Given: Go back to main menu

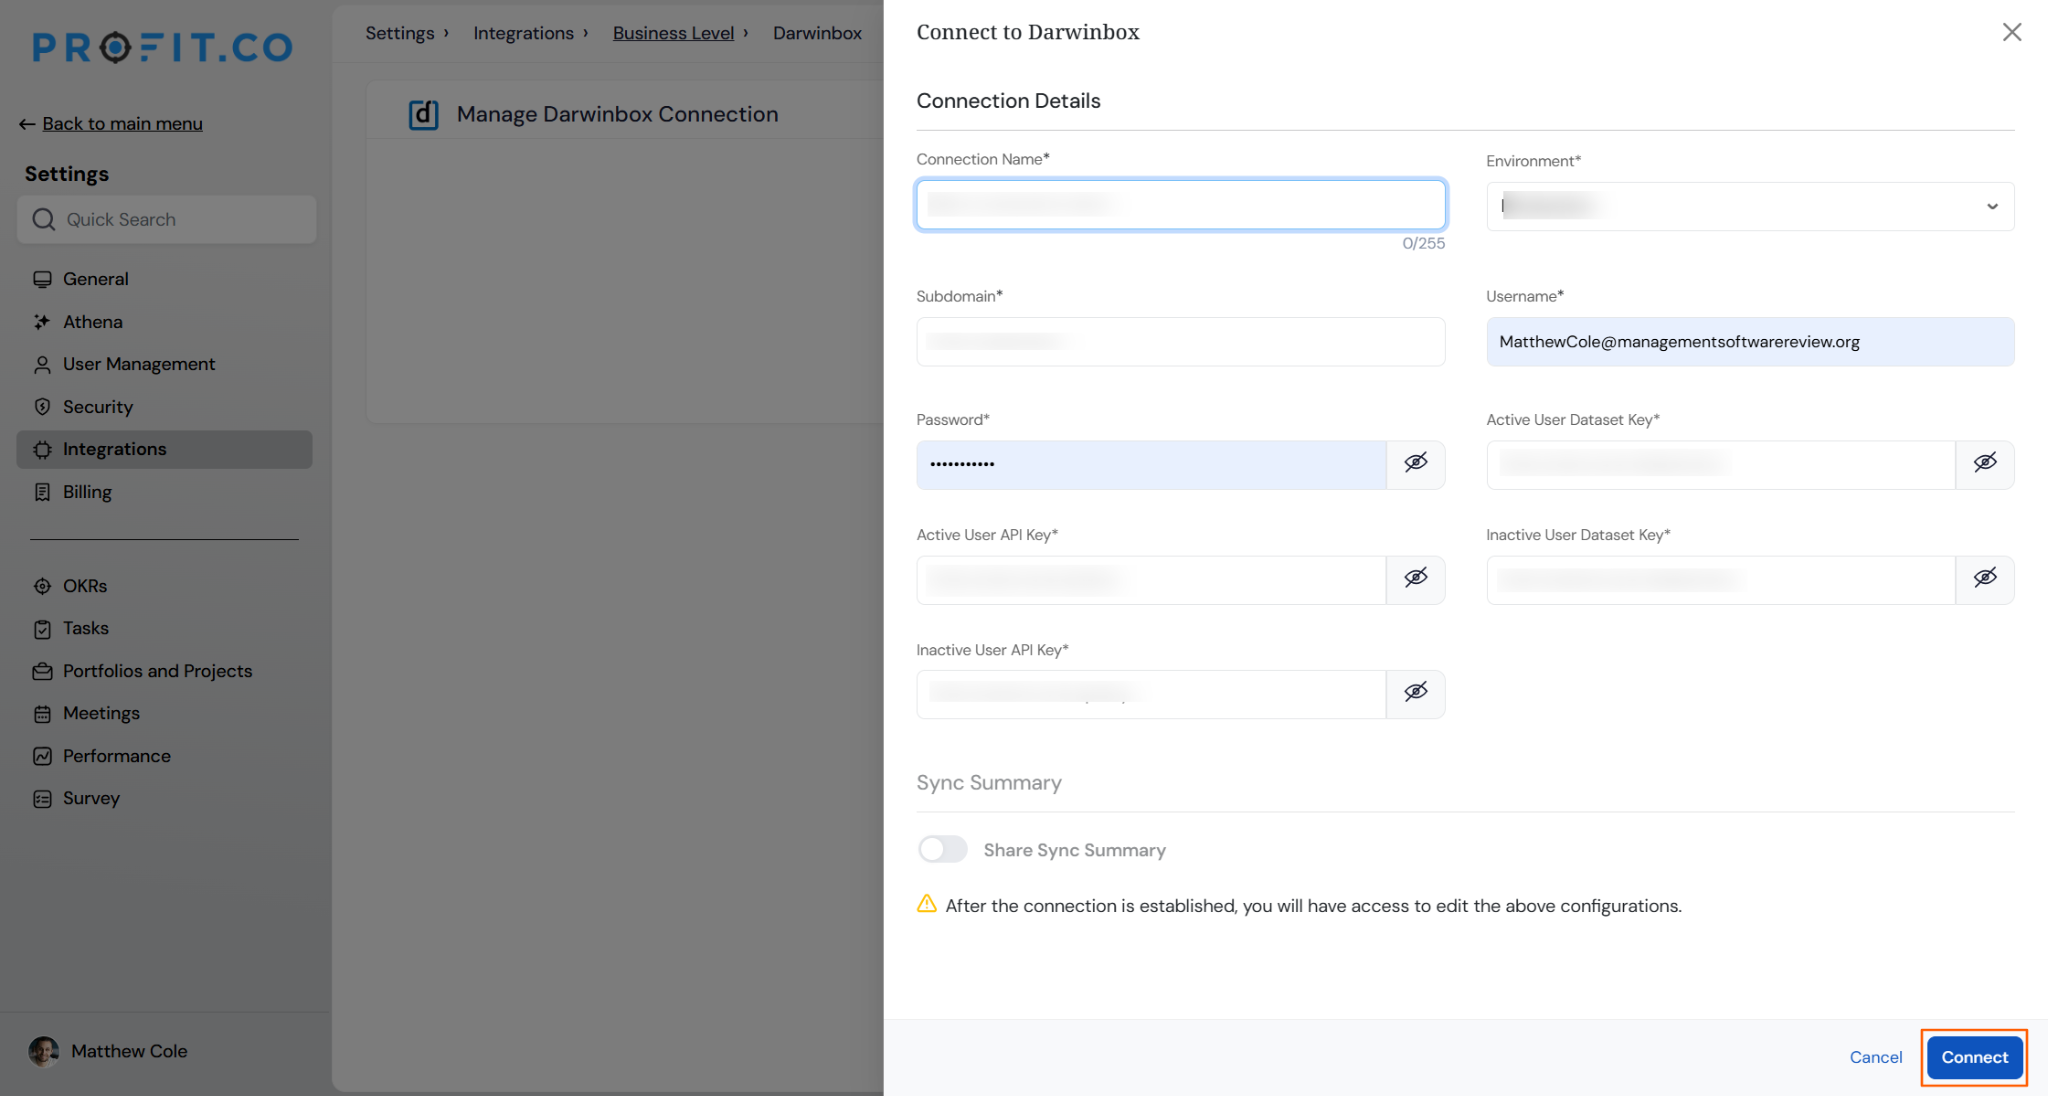Looking at the screenshot, I should 122,124.
